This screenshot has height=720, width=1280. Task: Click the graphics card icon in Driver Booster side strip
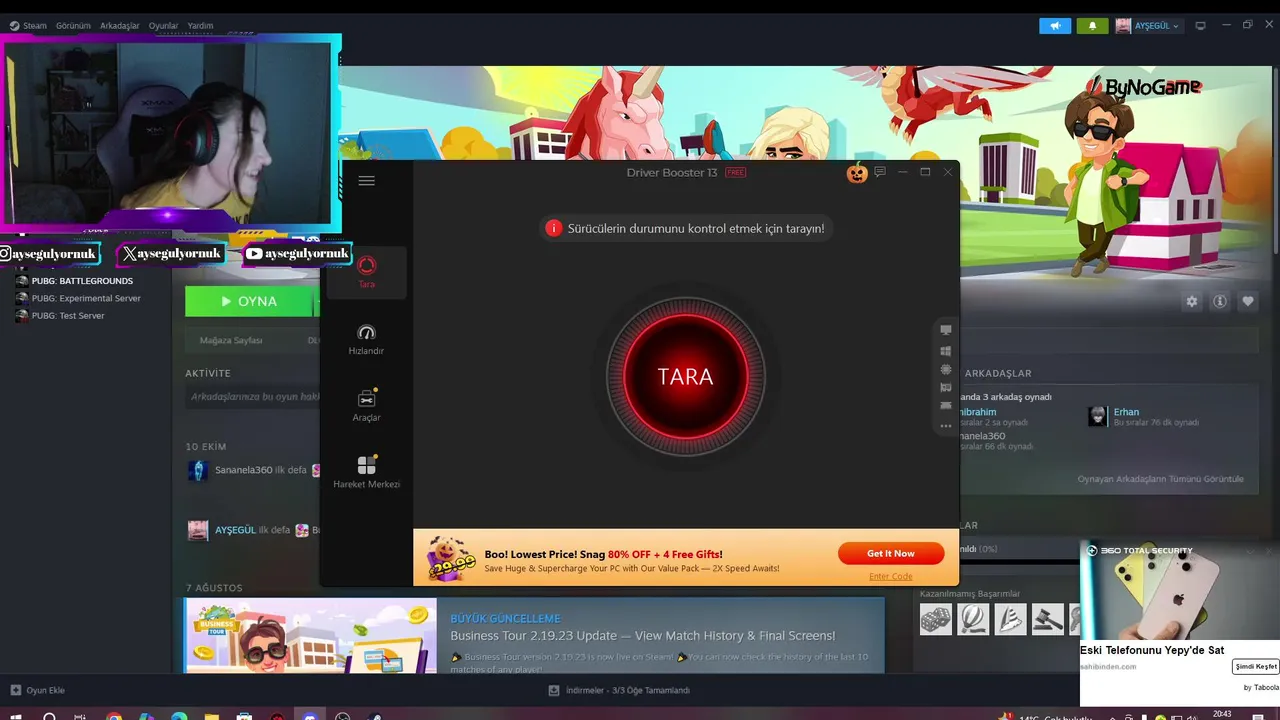pyautogui.click(x=946, y=387)
